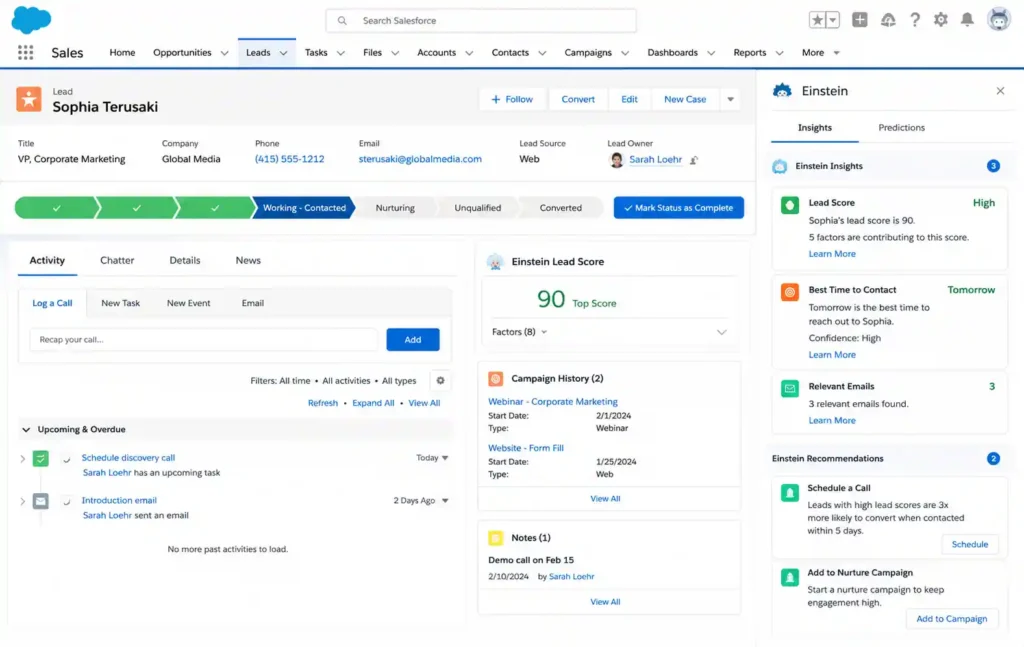This screenshot has height=647, width=1024.
Task: Click the Salesforce cloud logo
Action: (x=31, y=20)
